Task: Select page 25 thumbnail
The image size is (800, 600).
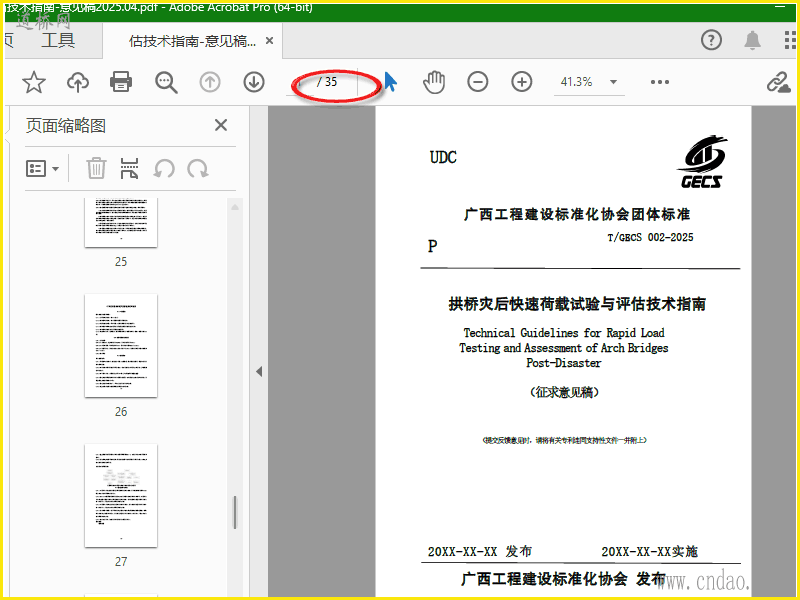Action: (121, 222)
